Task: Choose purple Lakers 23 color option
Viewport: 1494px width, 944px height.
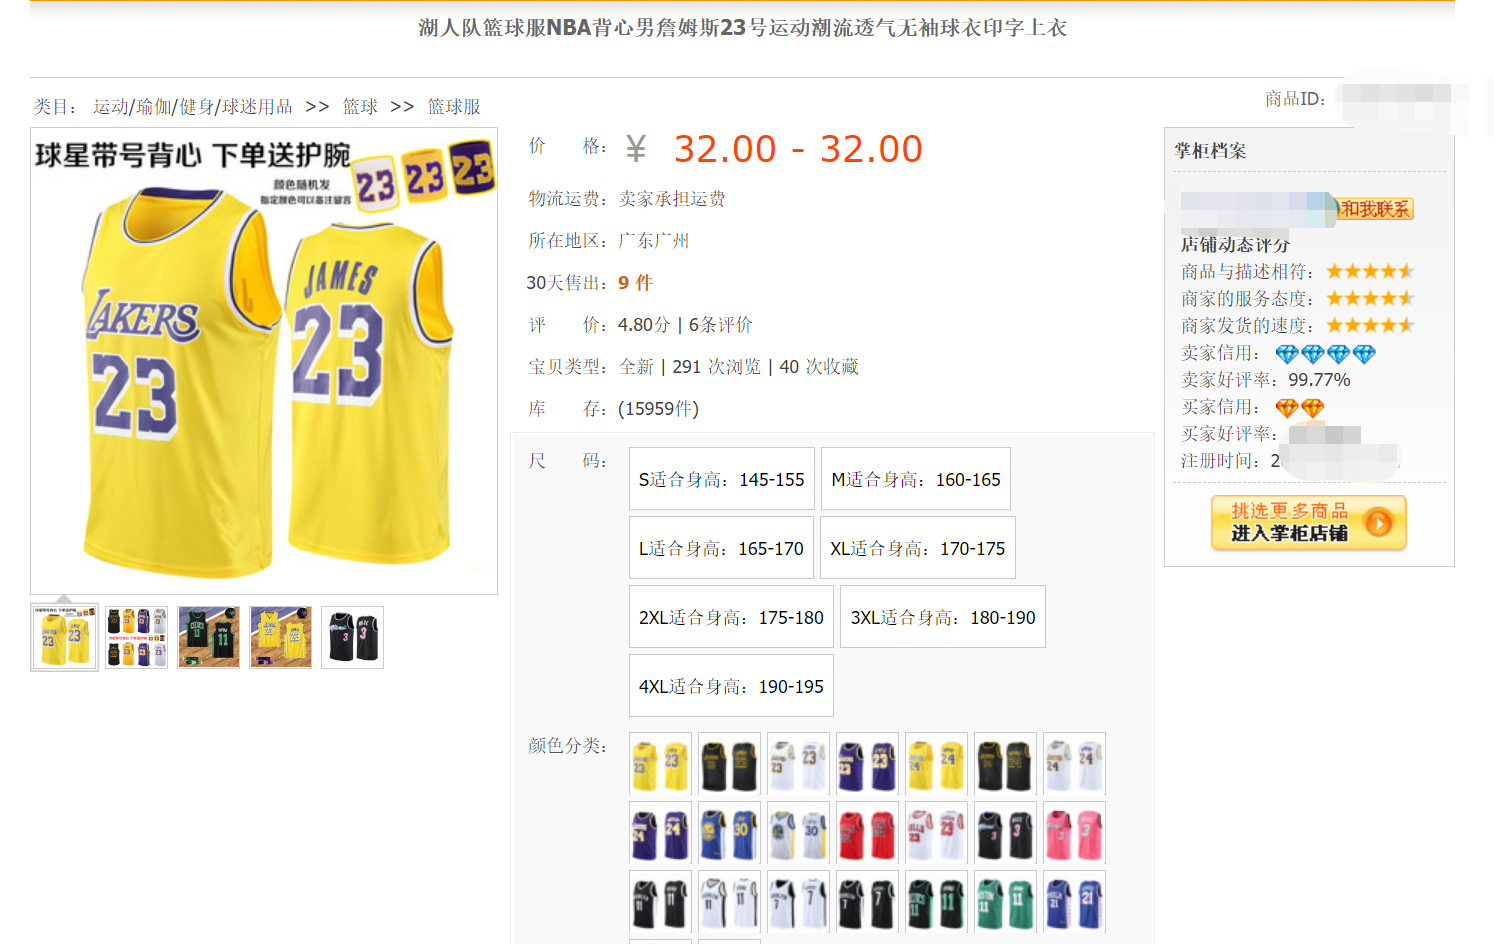Action: [867, 764]
